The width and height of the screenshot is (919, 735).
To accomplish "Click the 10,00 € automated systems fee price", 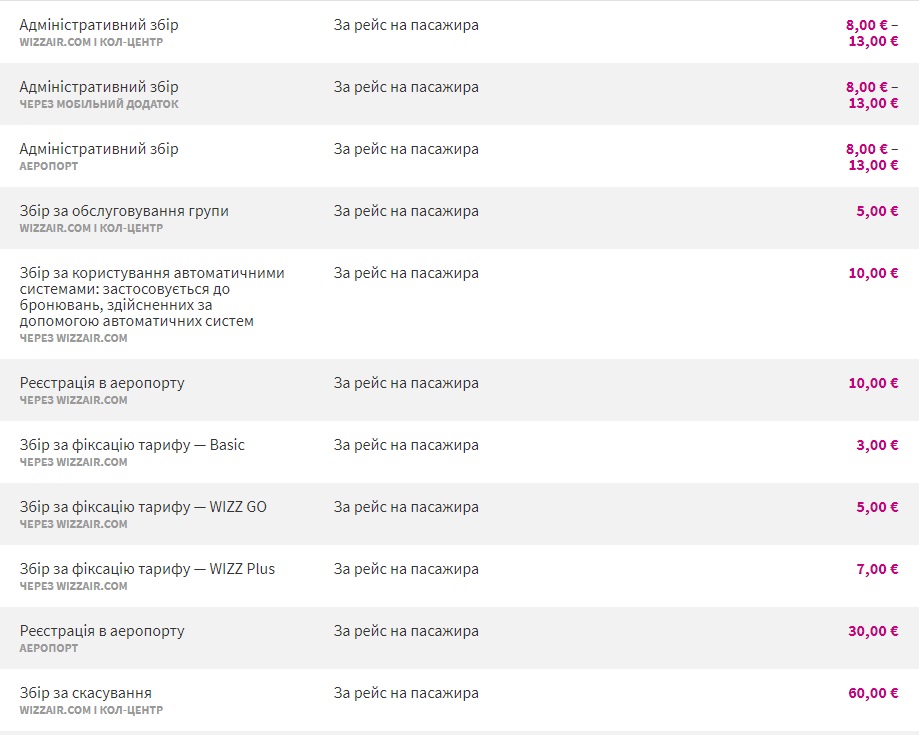I will point(873,273).
